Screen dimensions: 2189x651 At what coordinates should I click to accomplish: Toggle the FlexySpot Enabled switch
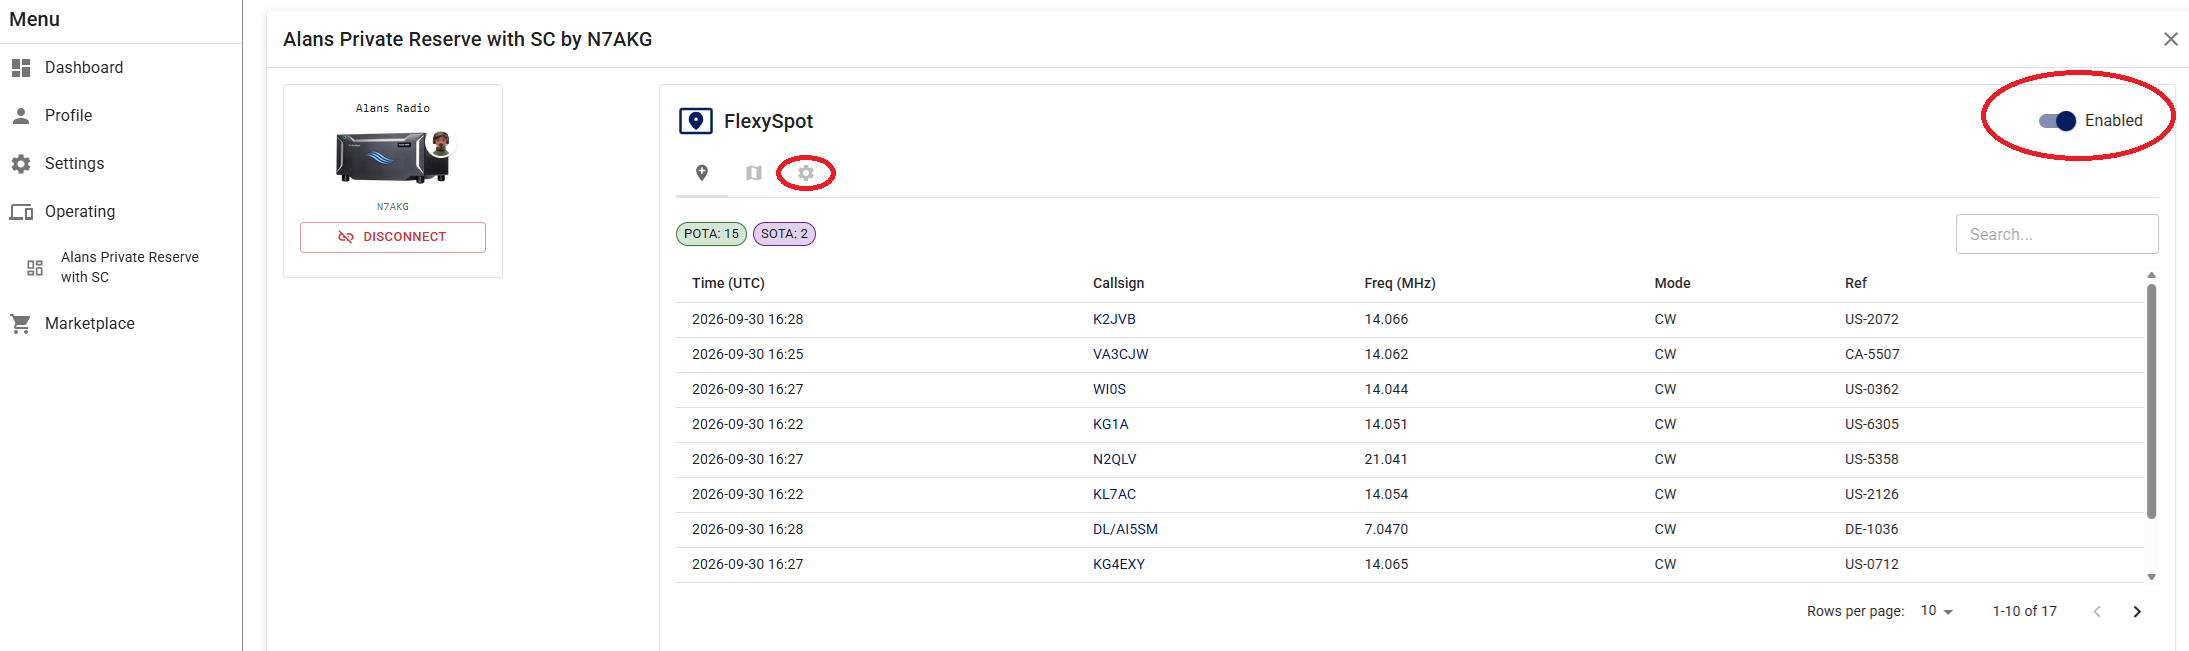[x=2058, y=121]
